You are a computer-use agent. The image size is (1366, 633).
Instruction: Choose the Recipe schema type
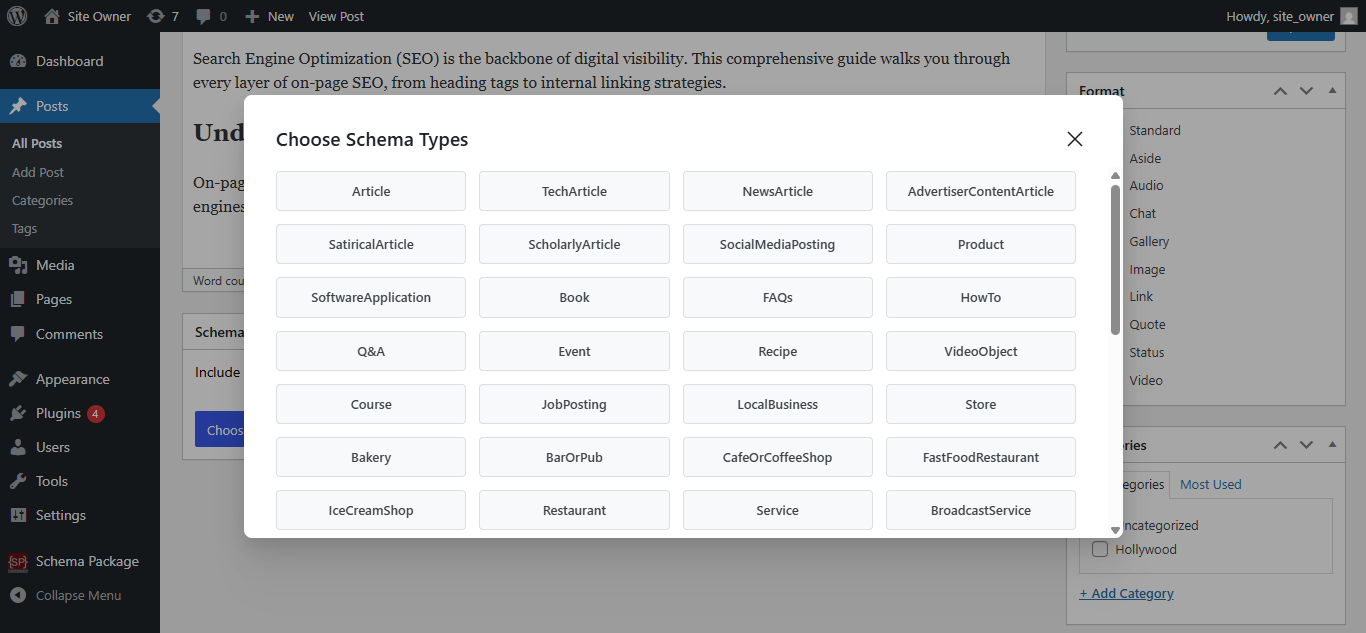coord(777,351)
